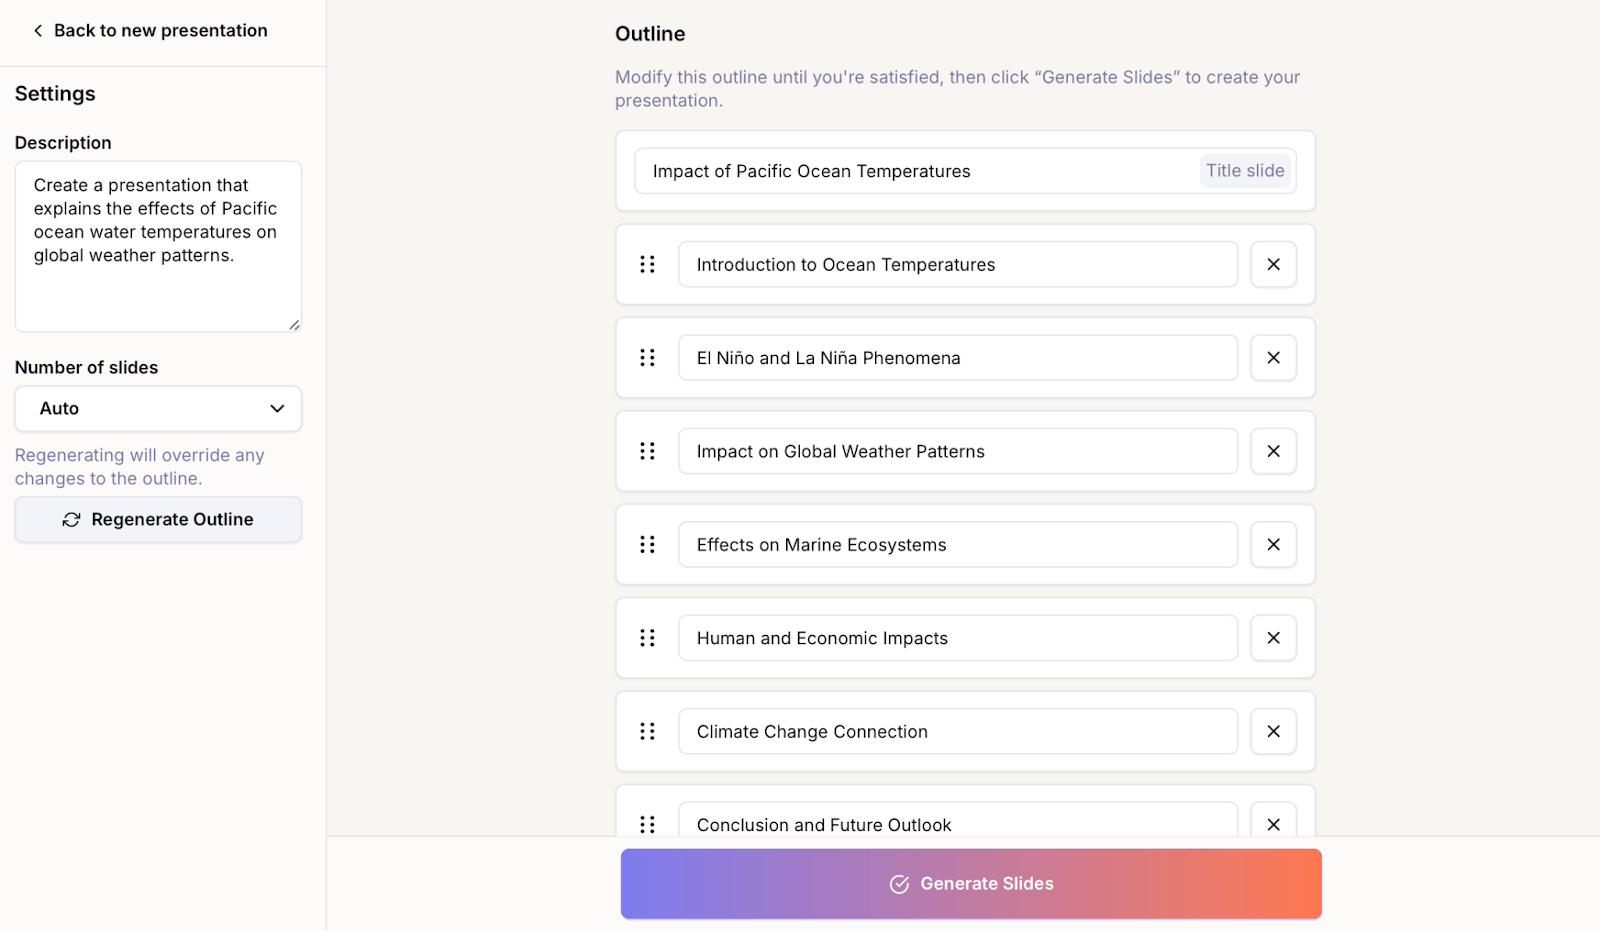Remove Introduction to Ocean Temperatures slide
1600x931 pixels.
click(1274, 264)
